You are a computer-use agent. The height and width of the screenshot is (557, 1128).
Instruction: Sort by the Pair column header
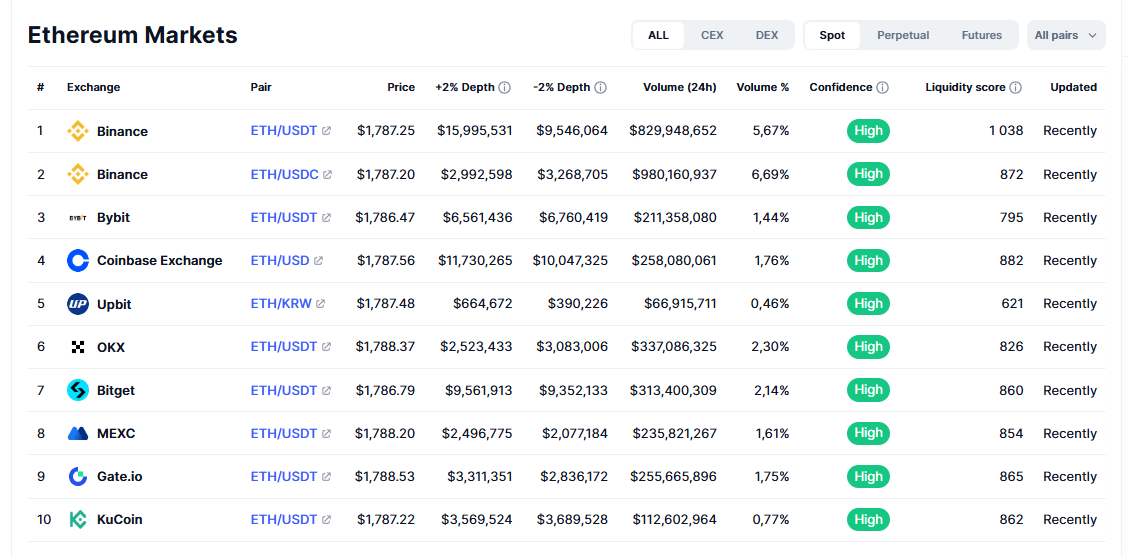click(261, 87)
